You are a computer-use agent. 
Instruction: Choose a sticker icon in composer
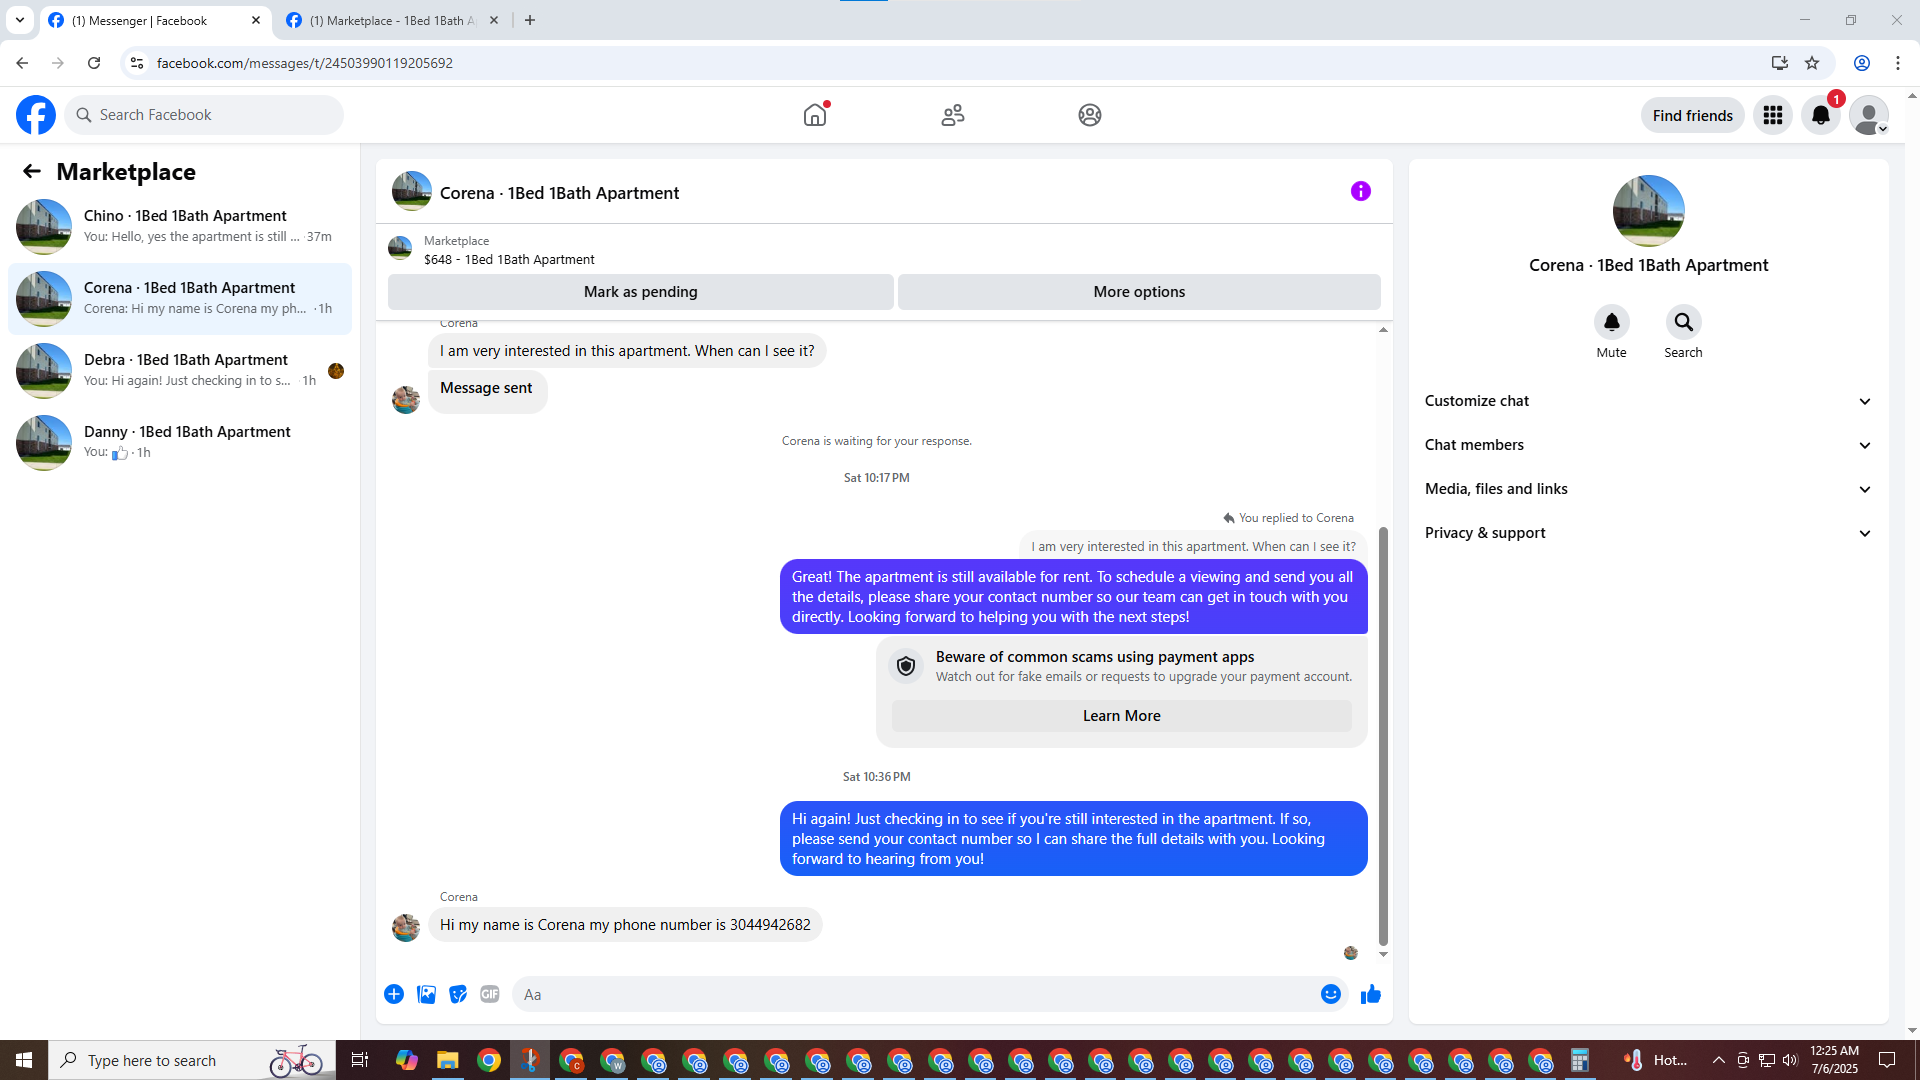click(x=458, y=994)
